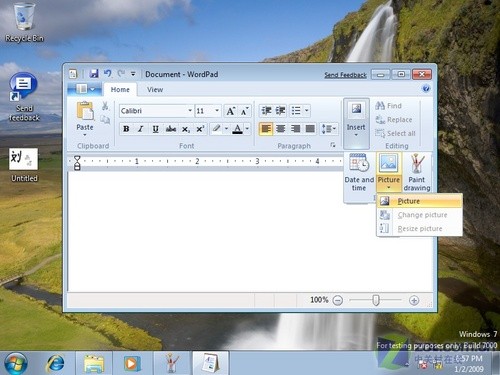Open the Windows Start button

pyautogui.click(x=16, y=363)
